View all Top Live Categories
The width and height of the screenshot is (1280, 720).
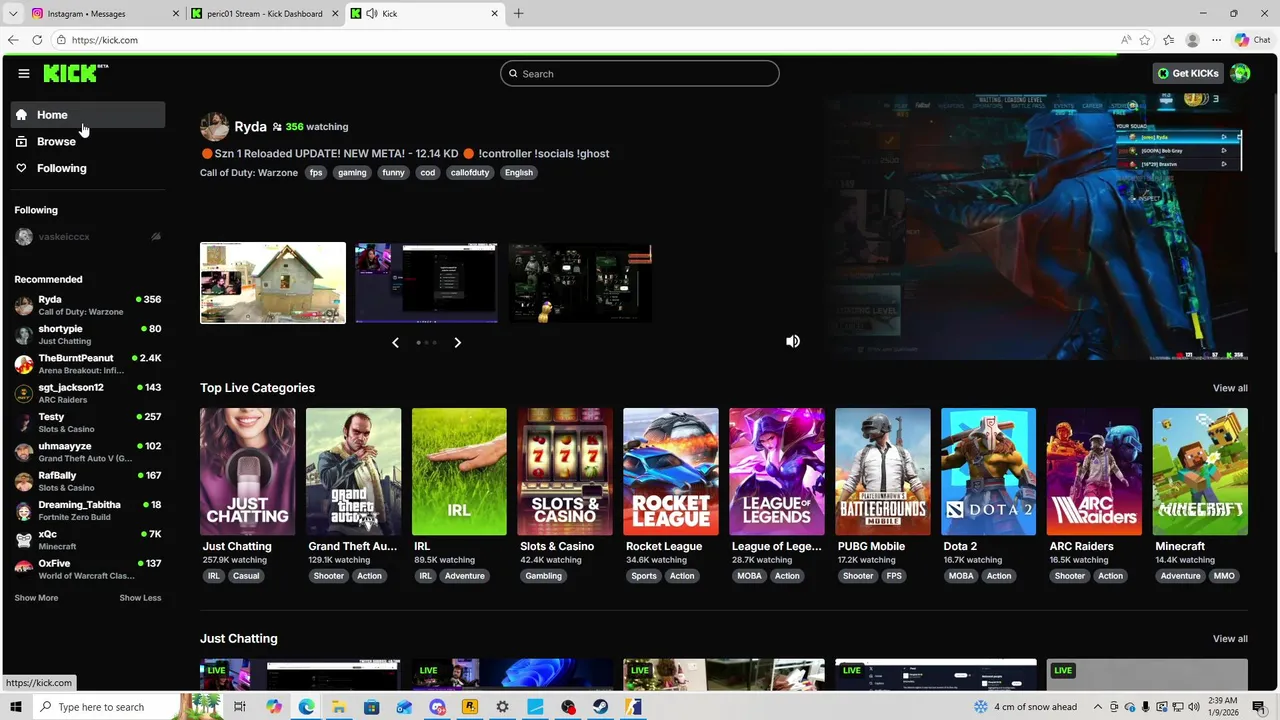(1230, 388)
